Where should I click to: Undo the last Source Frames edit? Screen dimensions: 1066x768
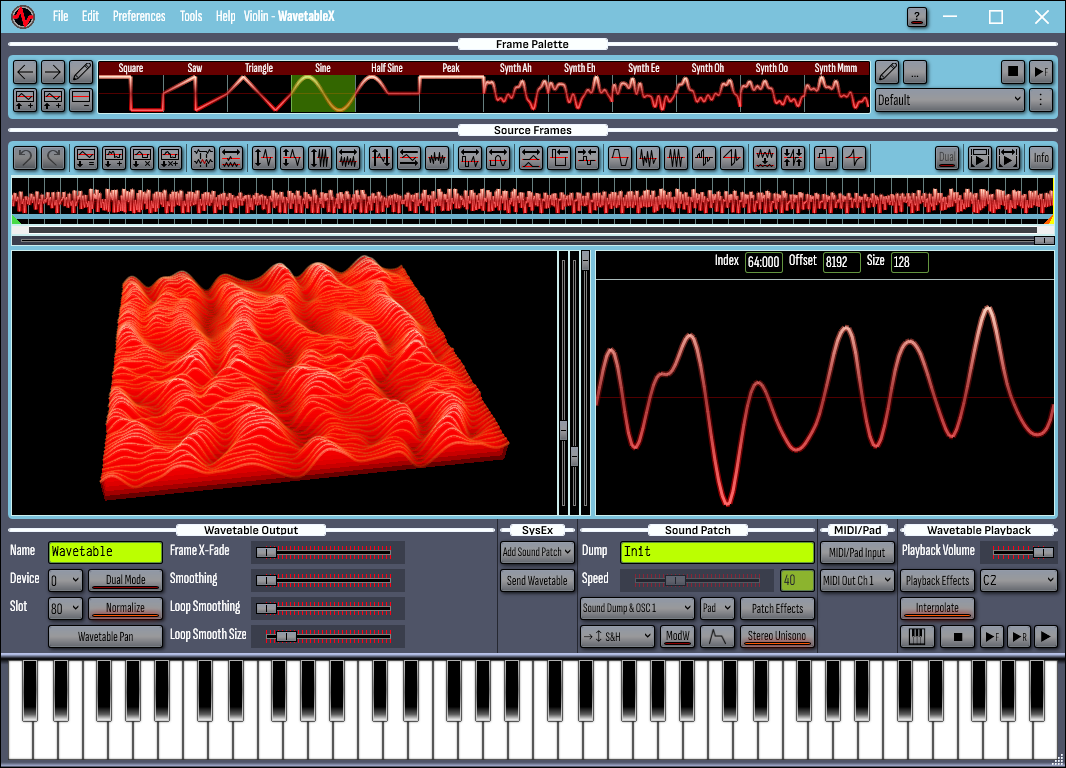tap(25, 158)
